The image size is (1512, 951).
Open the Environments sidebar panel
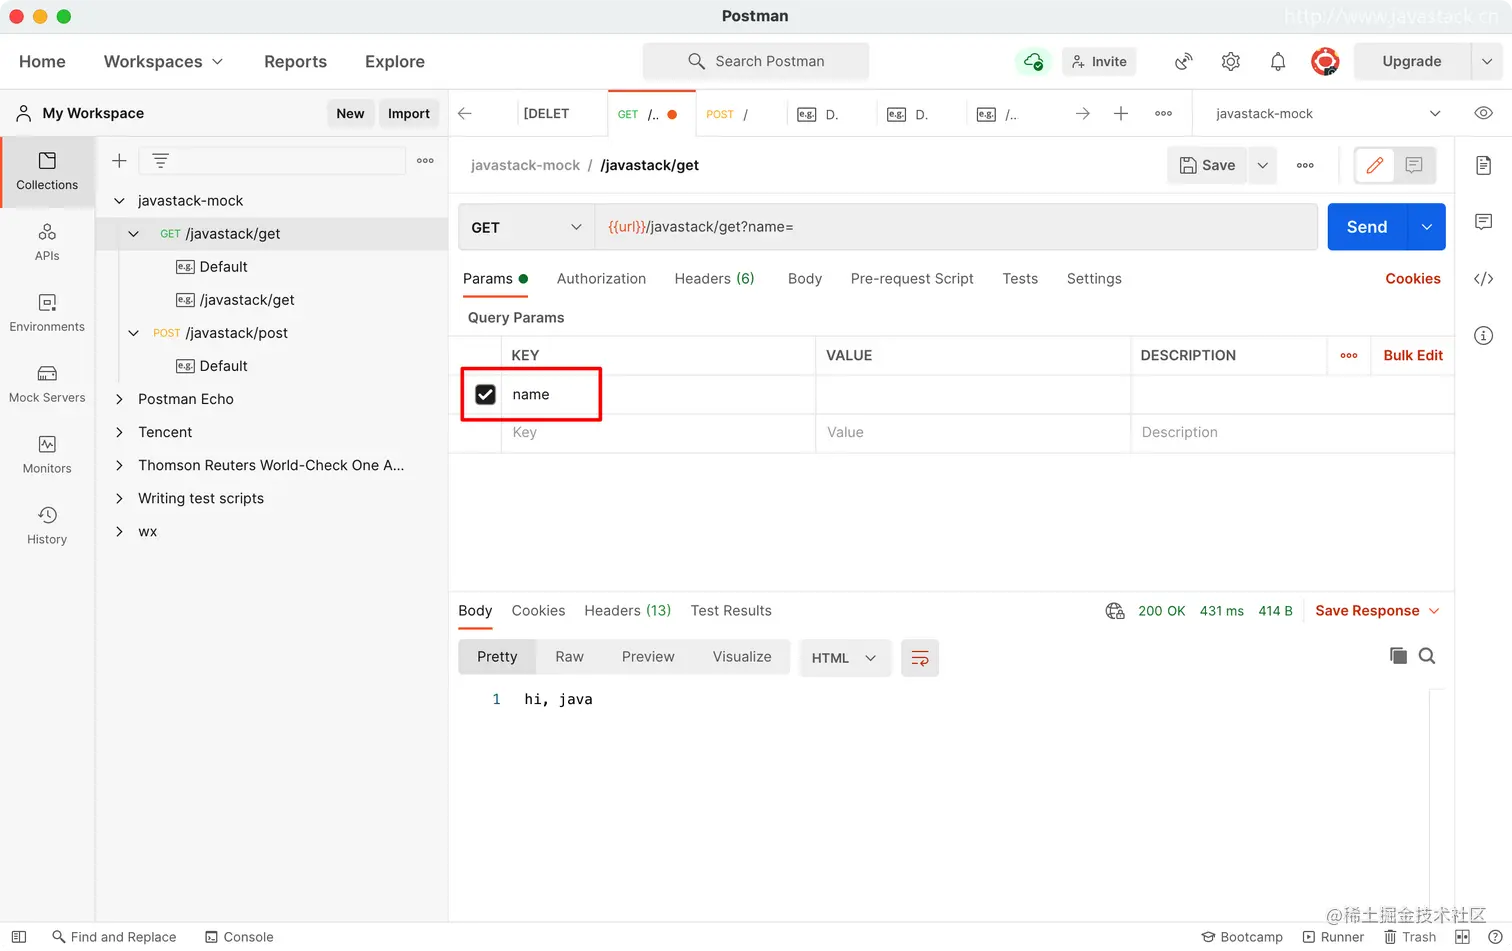tap(47, 313)
